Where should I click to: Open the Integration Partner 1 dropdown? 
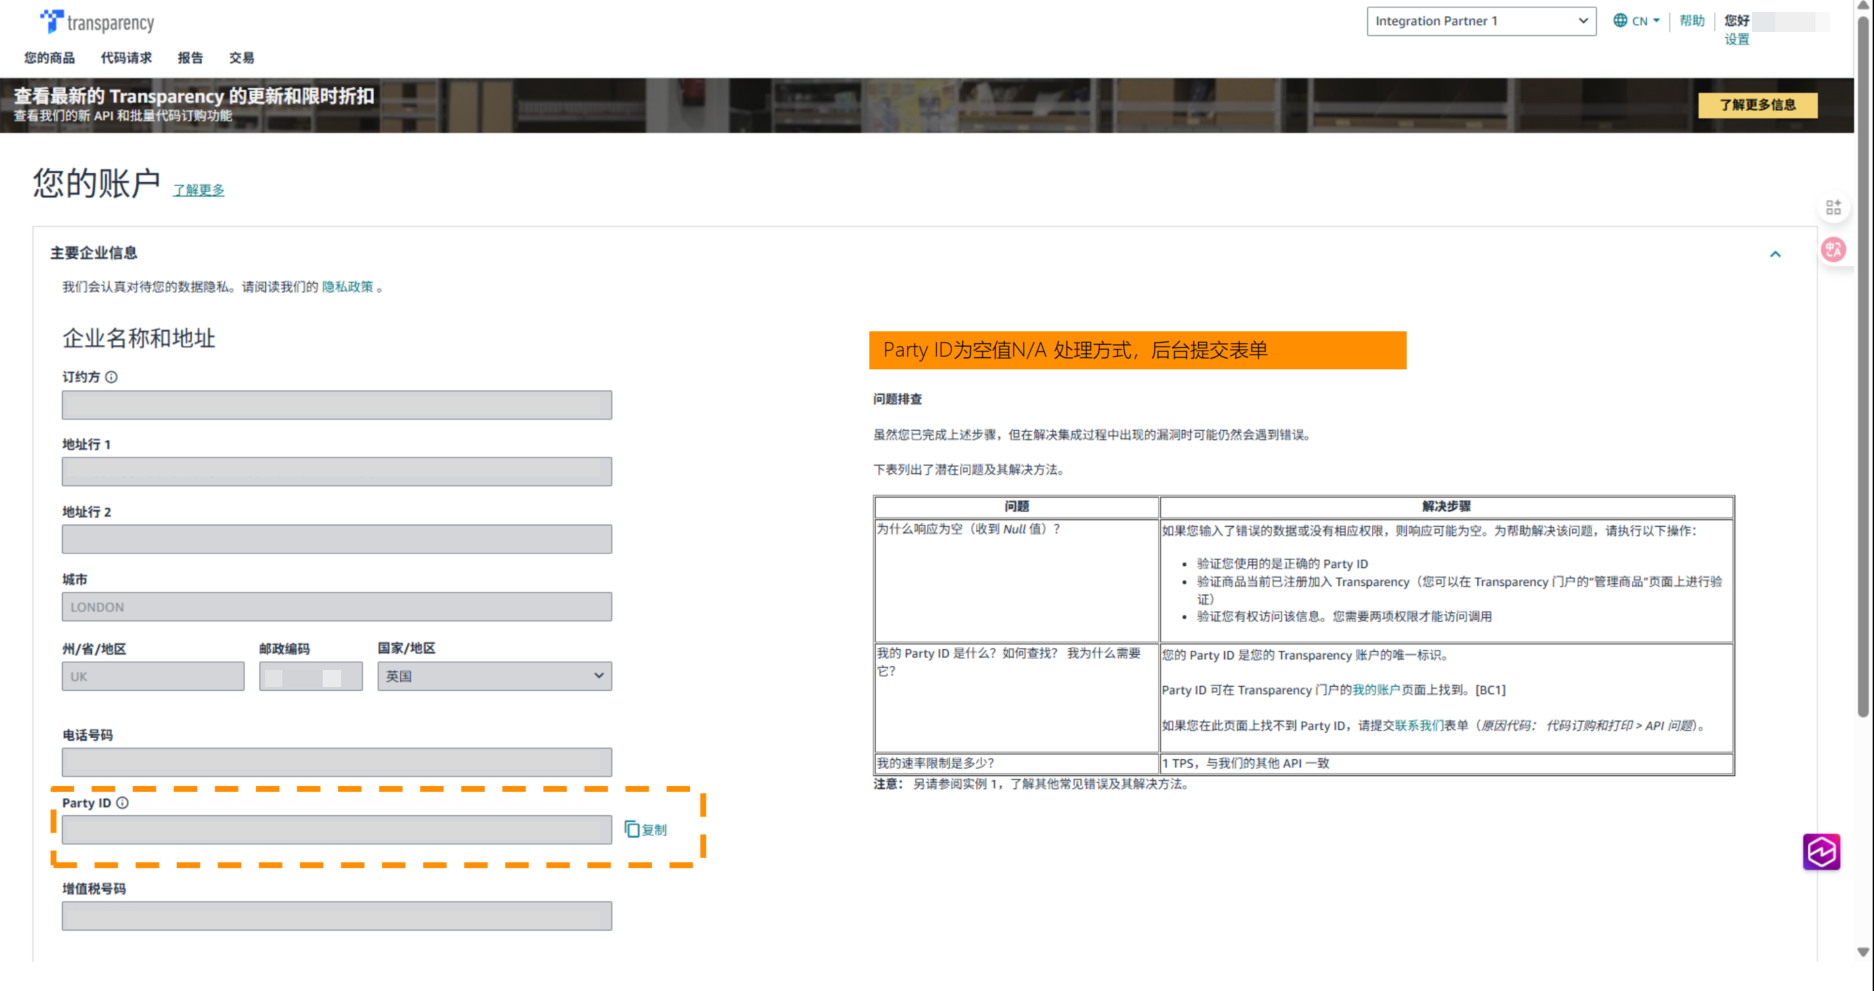point(1481,21)
